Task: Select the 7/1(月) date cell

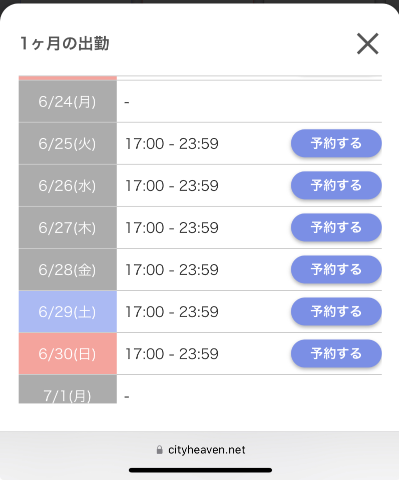Action: [68, 389]
